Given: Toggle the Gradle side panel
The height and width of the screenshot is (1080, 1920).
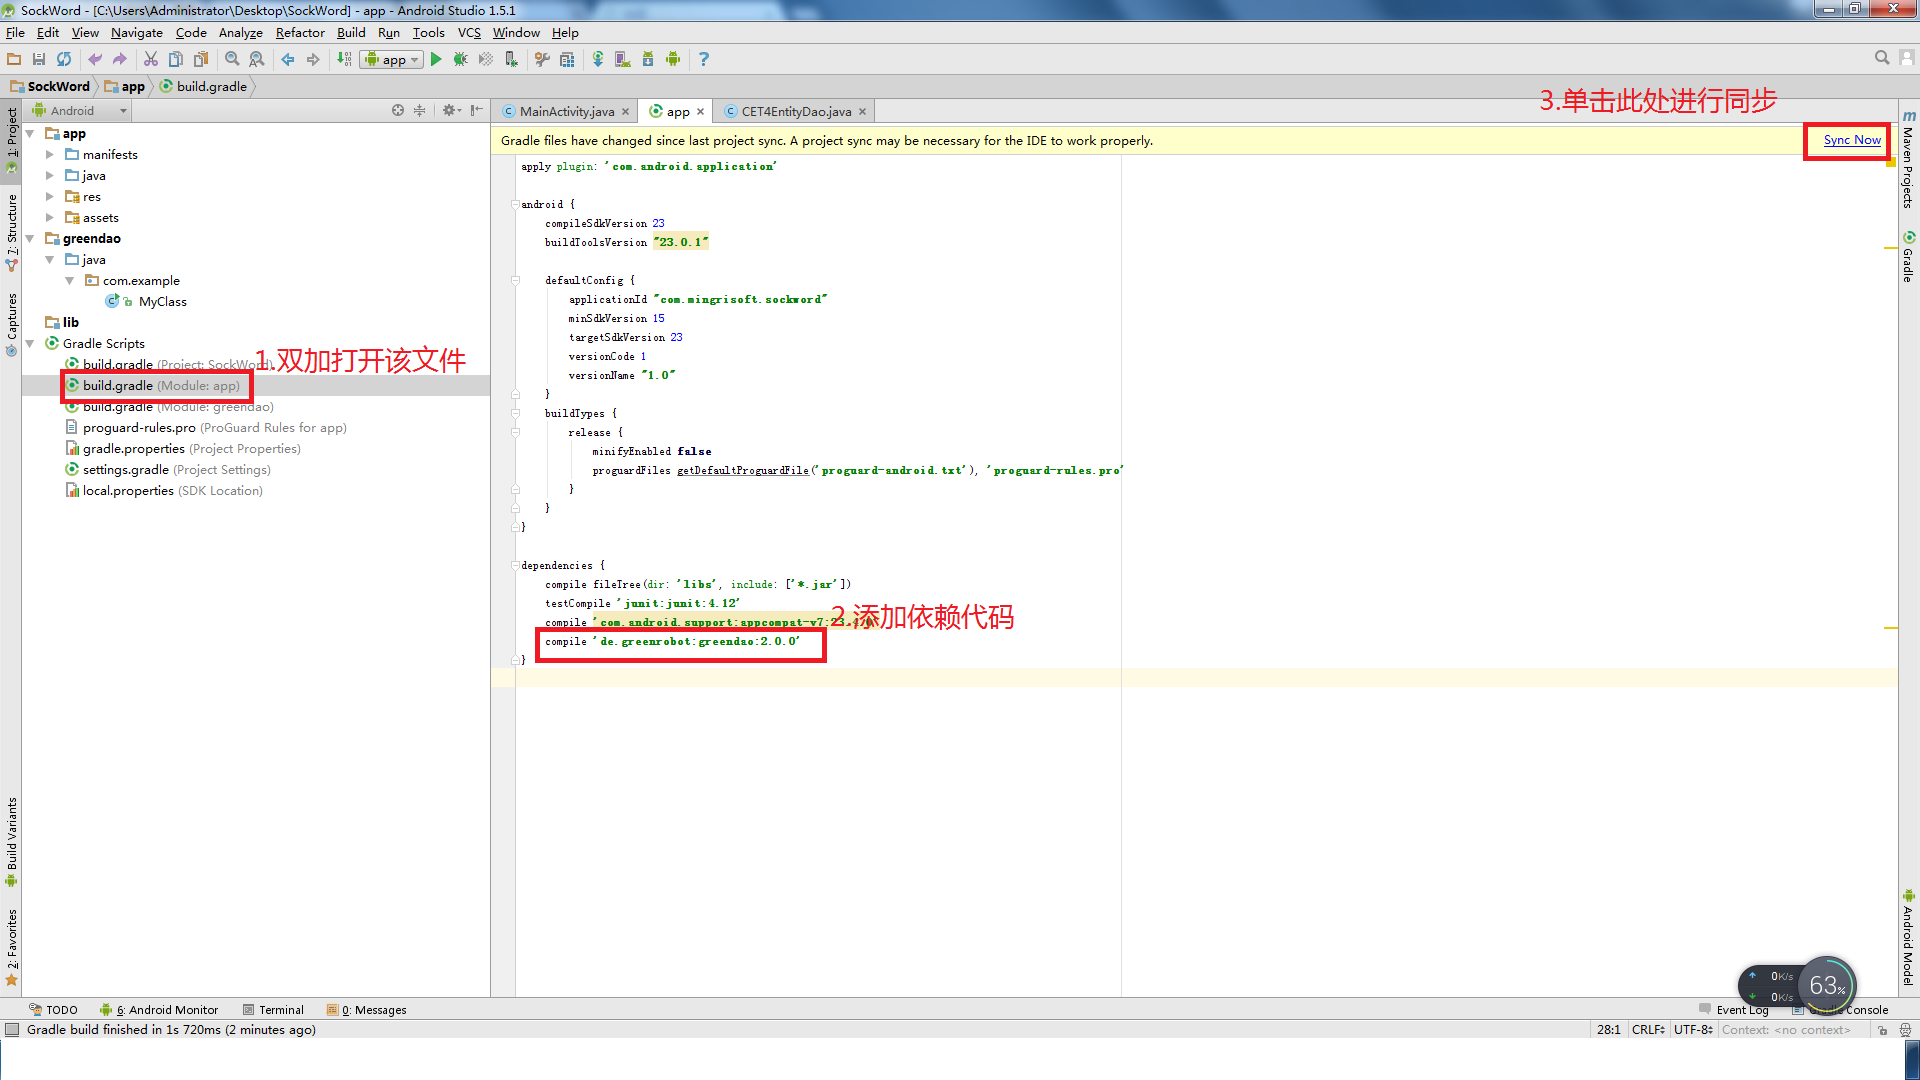Looking at the screenshot, I should click(x=1908, y=258).
